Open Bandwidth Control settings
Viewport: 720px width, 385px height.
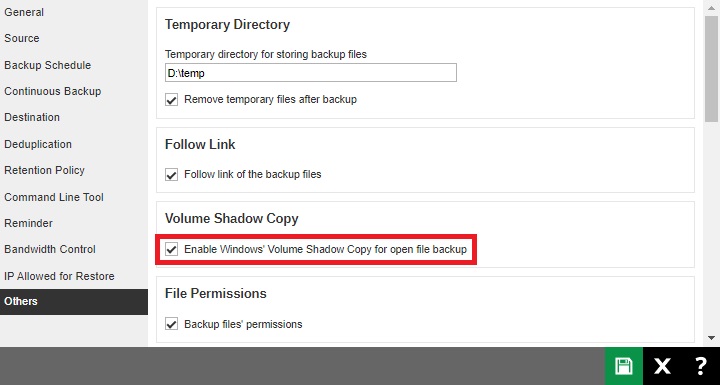coord(50,249)
